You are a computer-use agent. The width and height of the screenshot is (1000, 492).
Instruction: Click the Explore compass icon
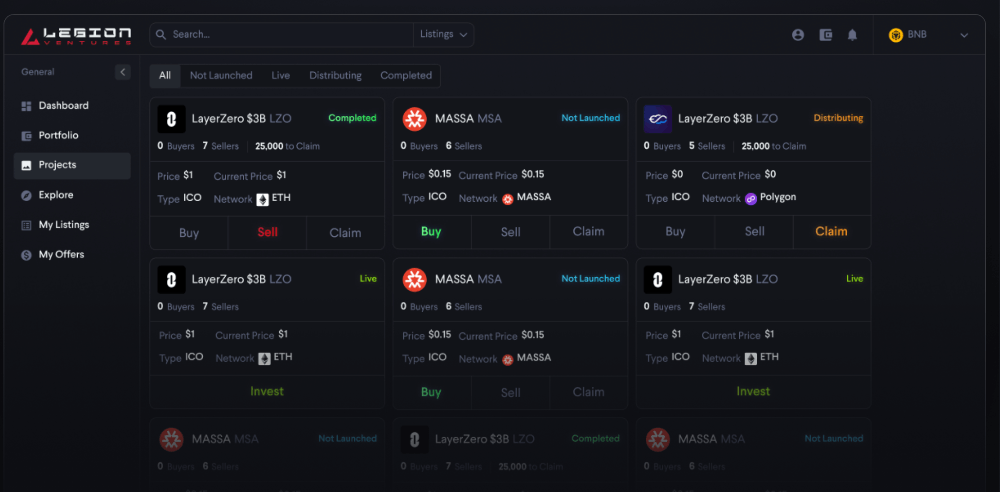tap(26, 195)
